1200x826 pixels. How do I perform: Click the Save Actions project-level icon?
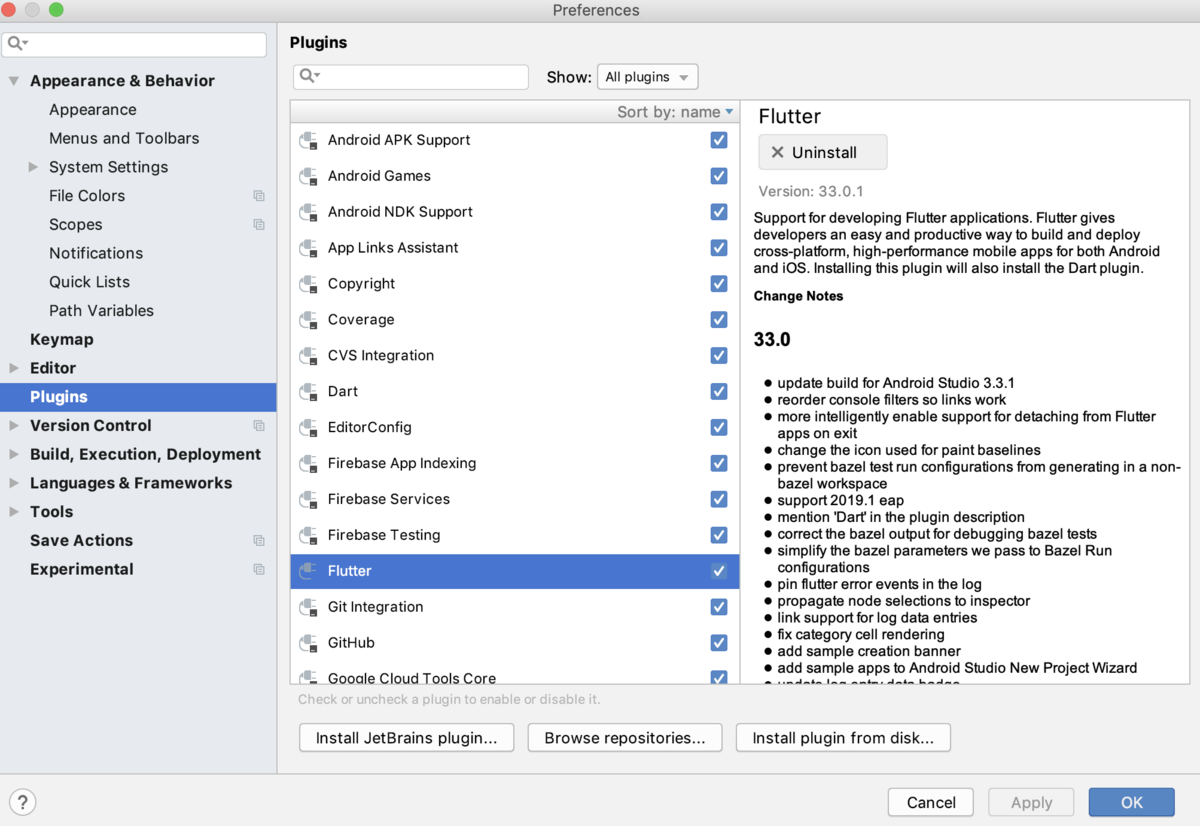259,541
